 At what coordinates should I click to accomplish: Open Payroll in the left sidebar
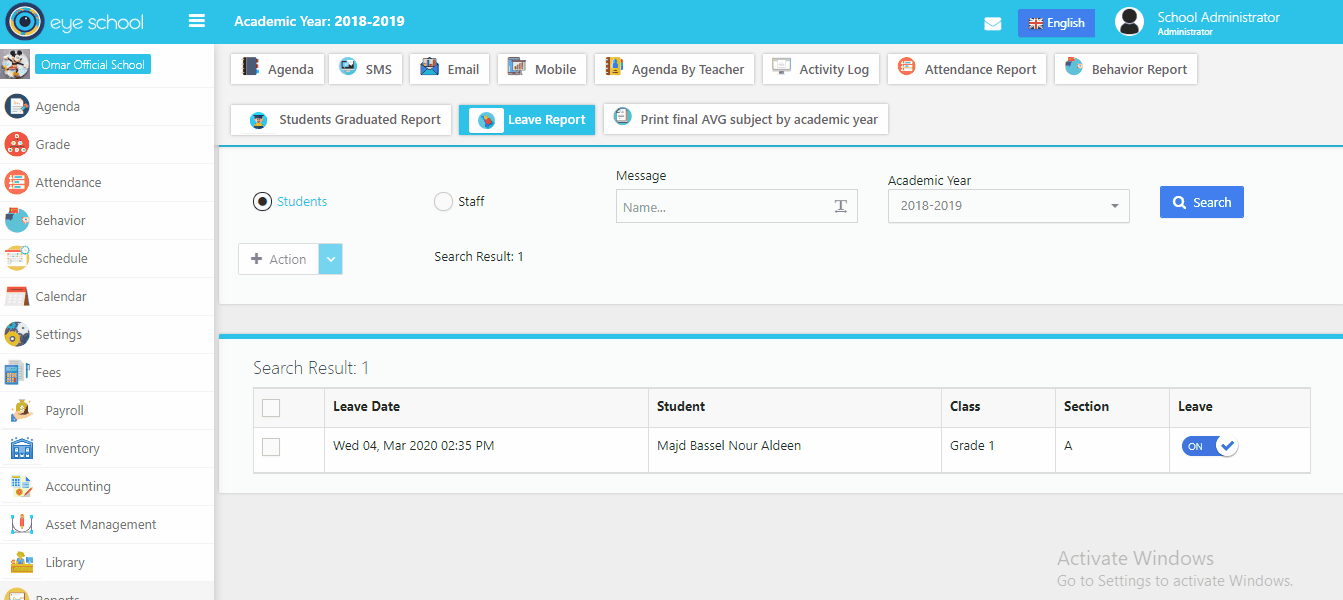click(107, 411)
